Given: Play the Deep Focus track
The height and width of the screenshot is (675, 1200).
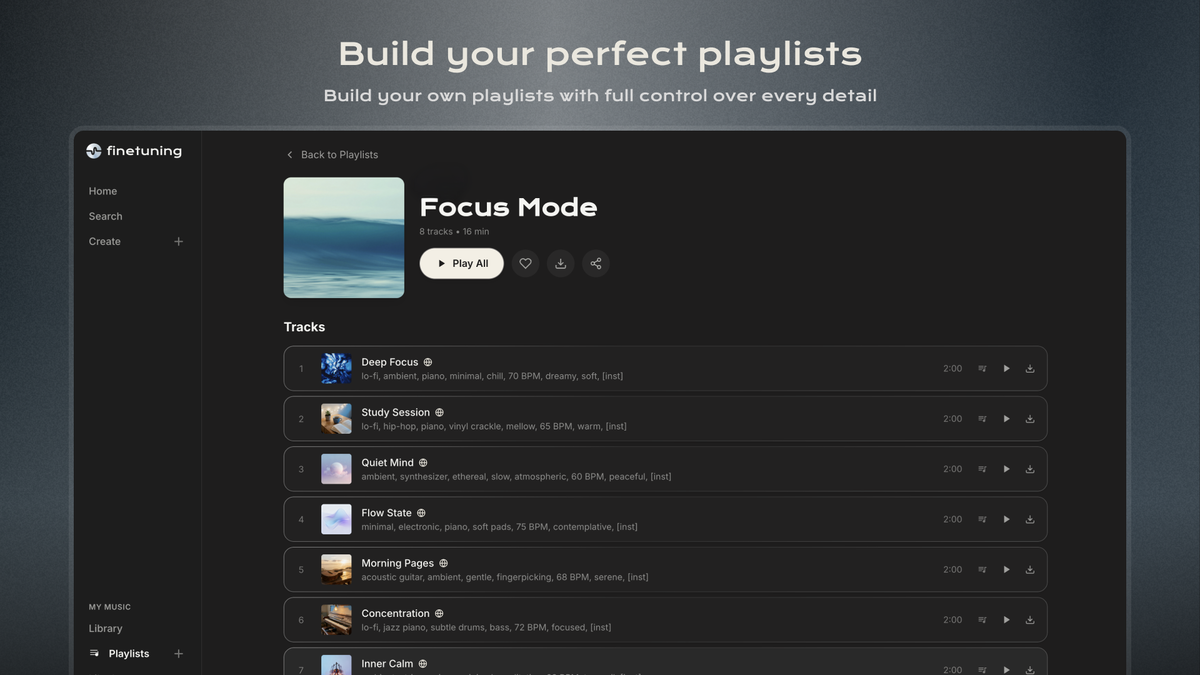Looking at the screenshot, I should [1006, 368].
